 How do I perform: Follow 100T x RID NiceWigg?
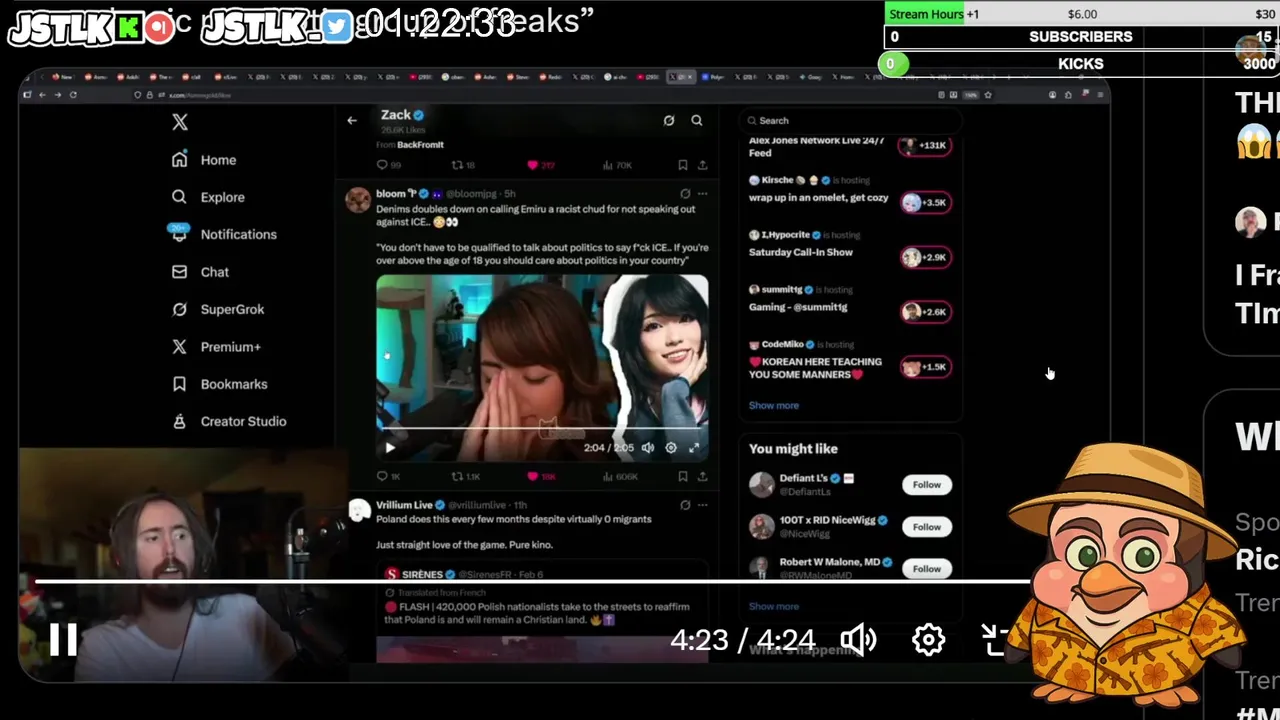coord(926,527)
